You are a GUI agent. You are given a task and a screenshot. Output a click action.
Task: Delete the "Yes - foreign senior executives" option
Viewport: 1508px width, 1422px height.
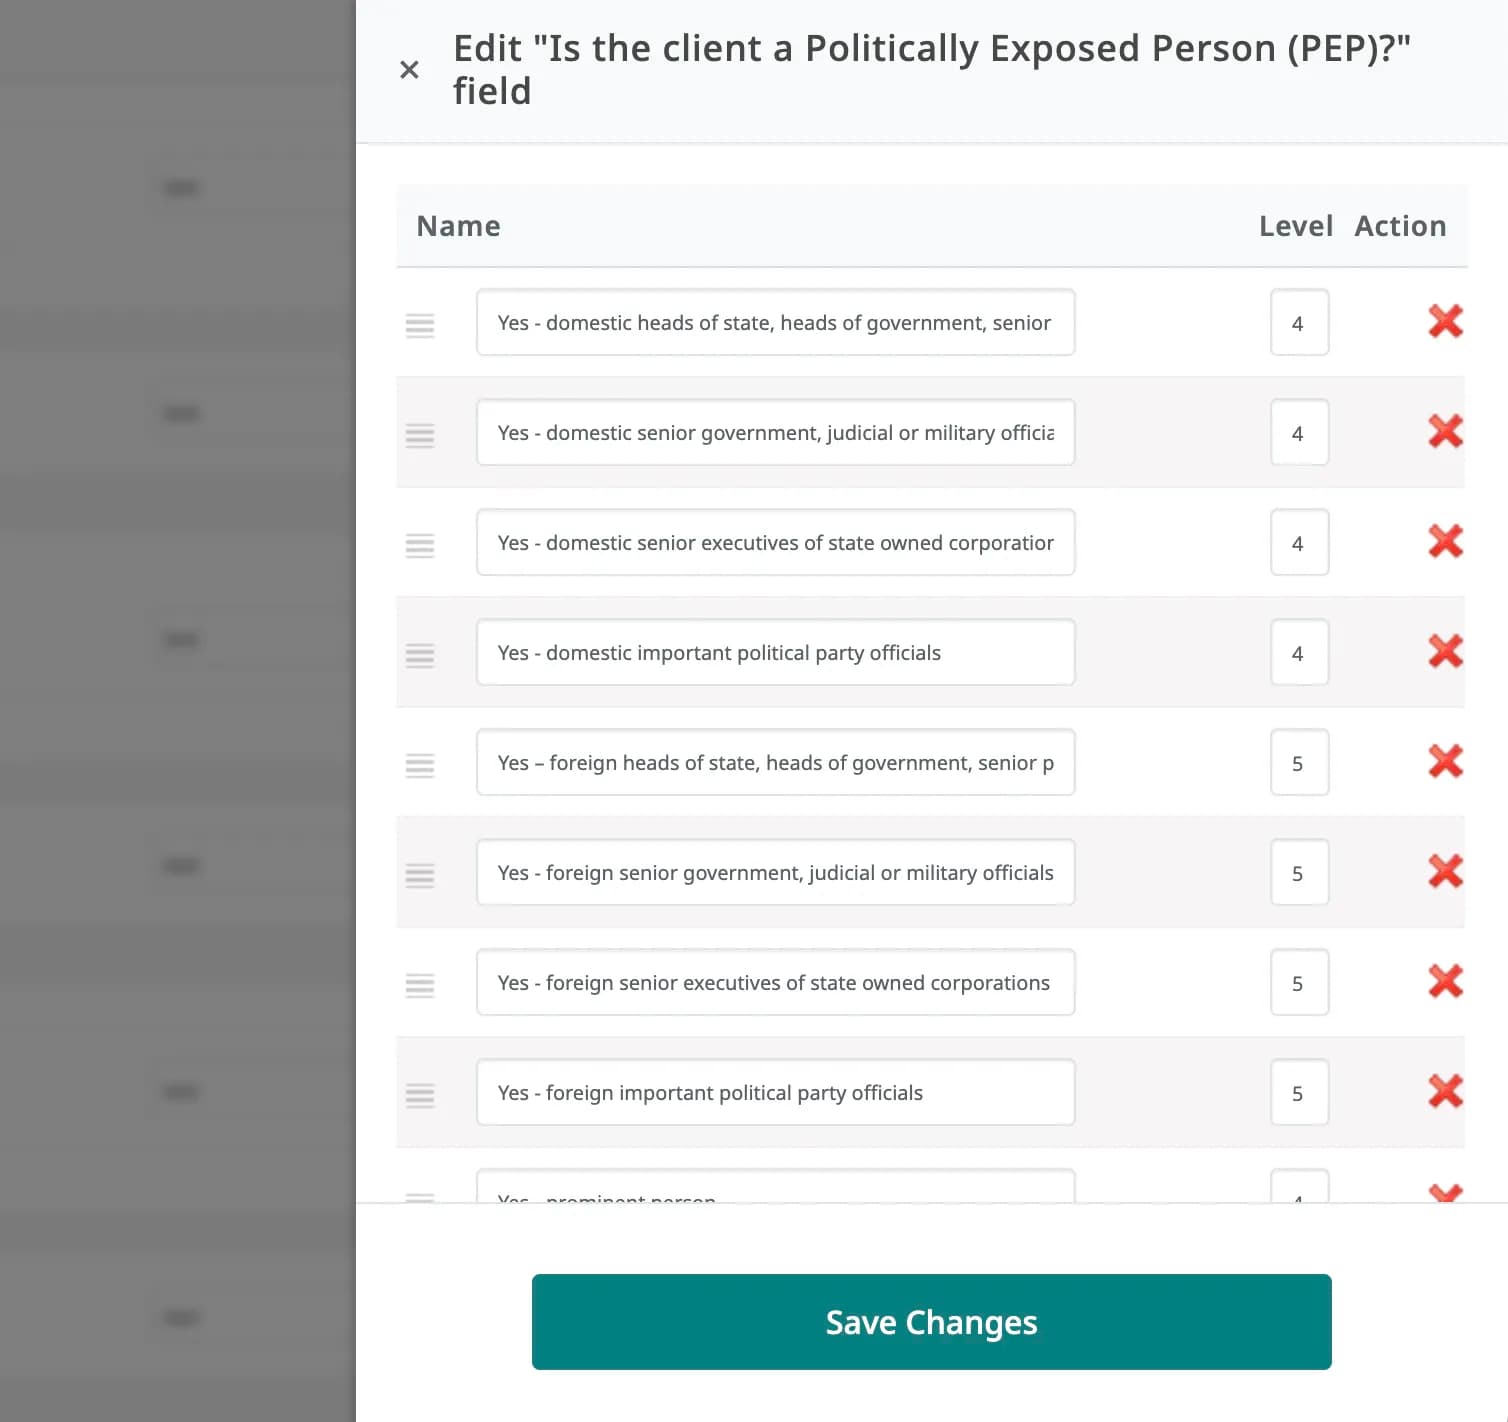(x=1445, y=982)
